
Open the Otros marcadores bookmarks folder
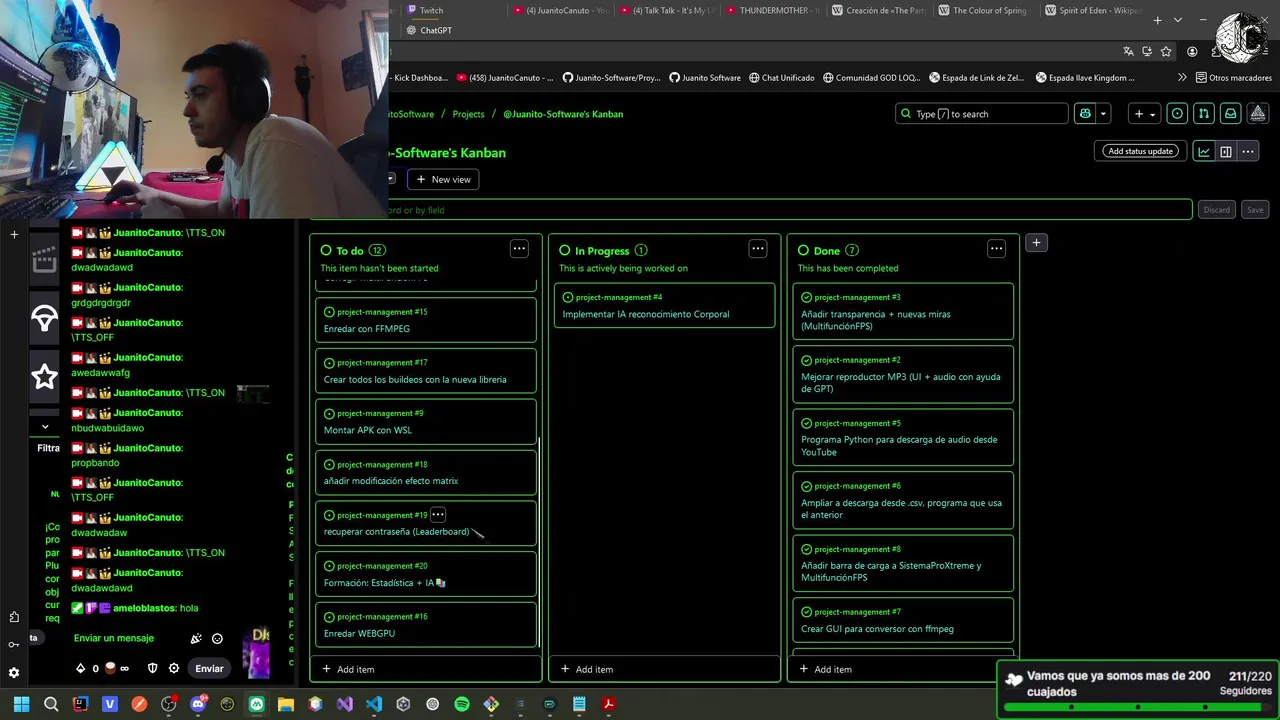1233,77
